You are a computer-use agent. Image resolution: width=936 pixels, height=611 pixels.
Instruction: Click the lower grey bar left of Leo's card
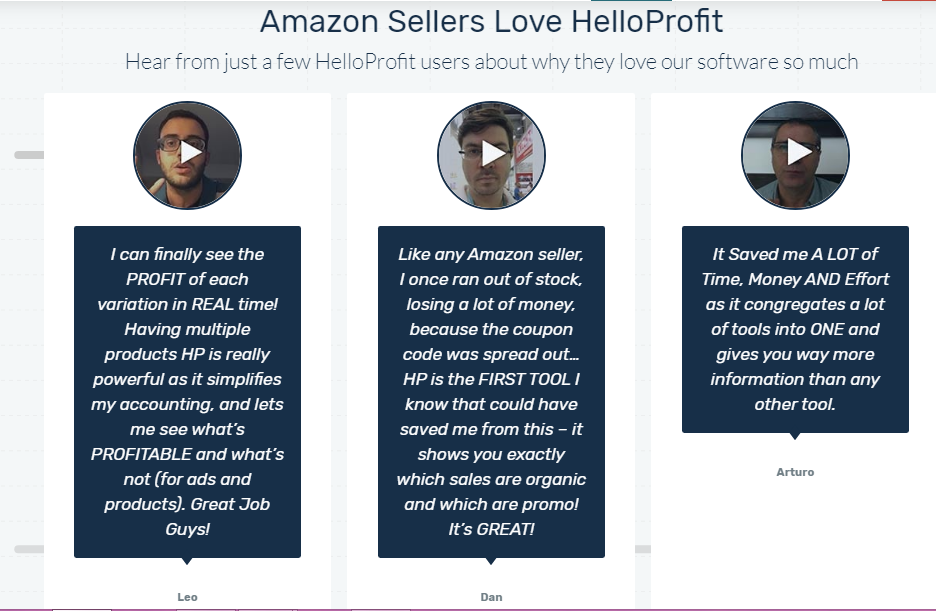29,549
